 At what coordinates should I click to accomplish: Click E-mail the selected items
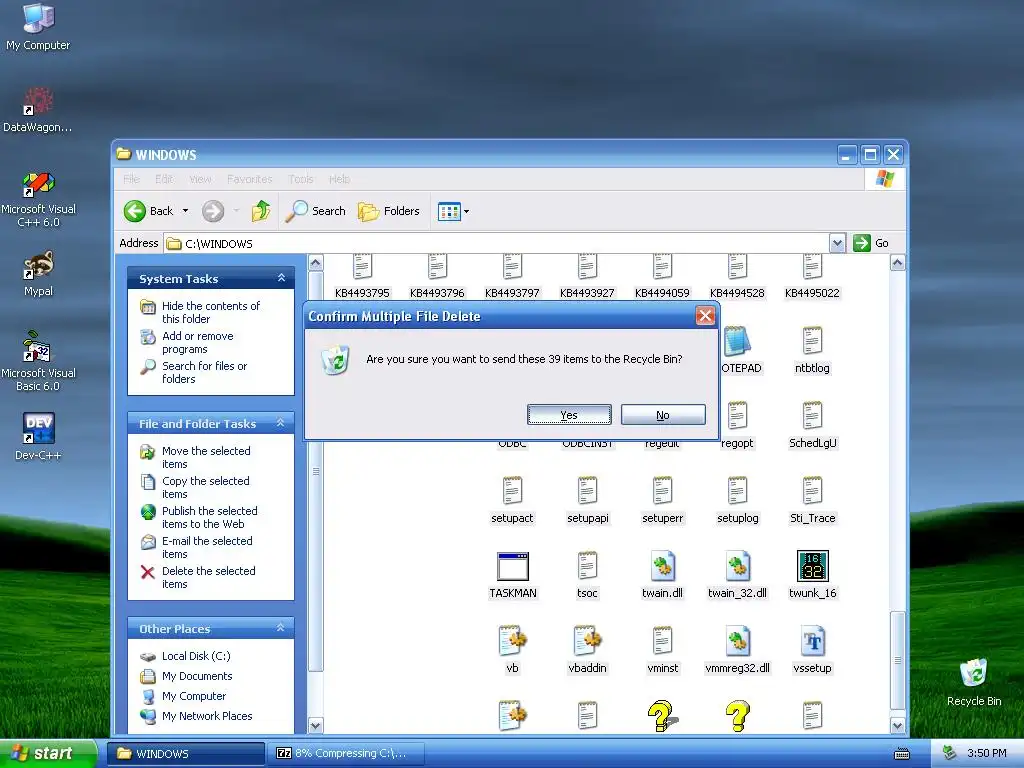(206, 547)
